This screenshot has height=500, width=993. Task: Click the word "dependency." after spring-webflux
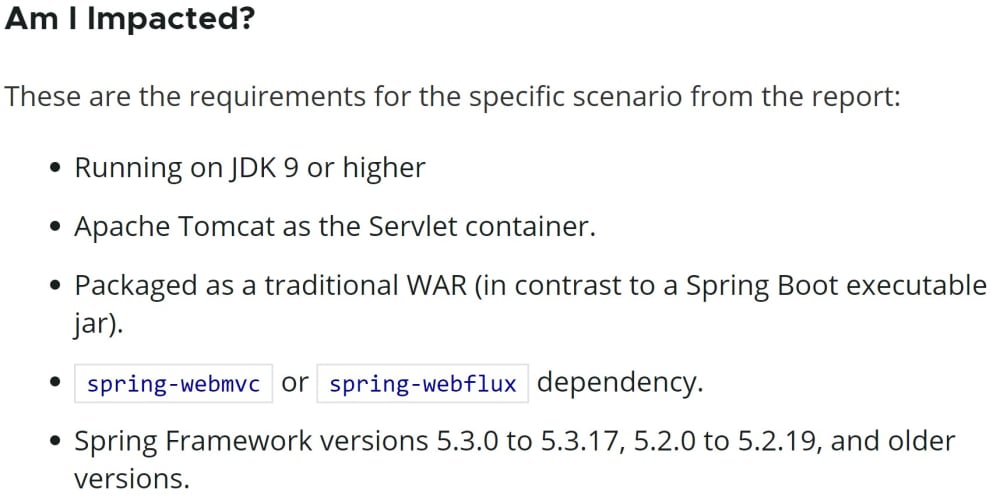pyautogui.click(x=620, y=383)
